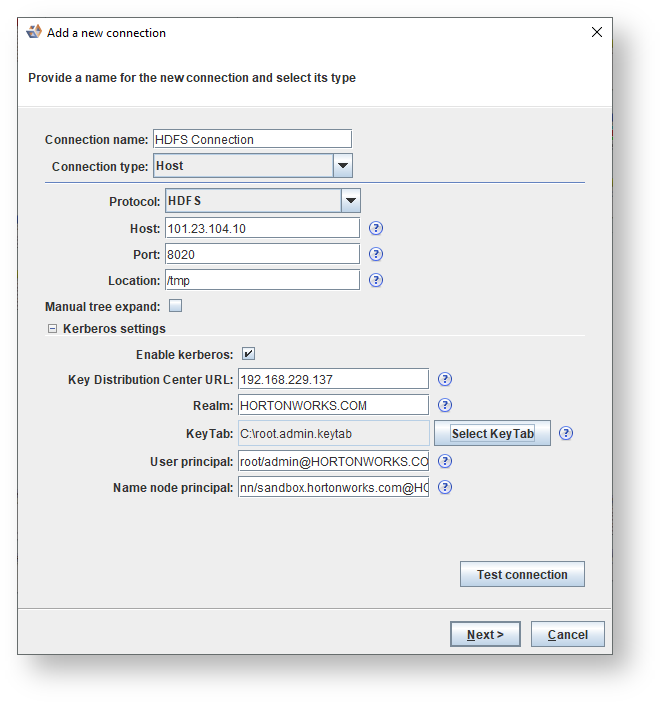Uncheck the Enable kerberos checkbox
Screen dimensions: 661x703
point(248,354)
